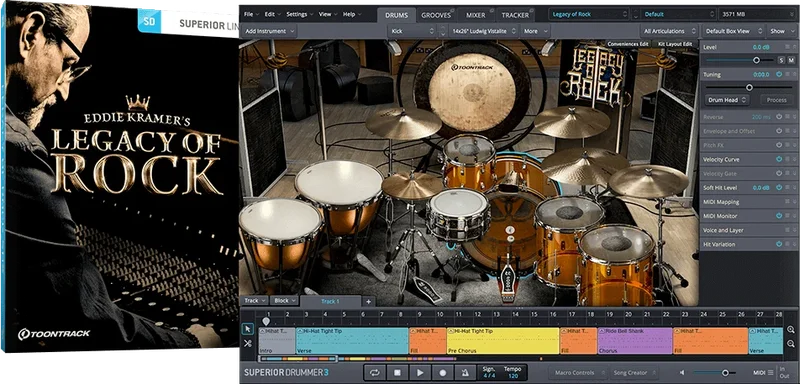
Task: Open the Track dropdown menu
Action: [255, 301]
